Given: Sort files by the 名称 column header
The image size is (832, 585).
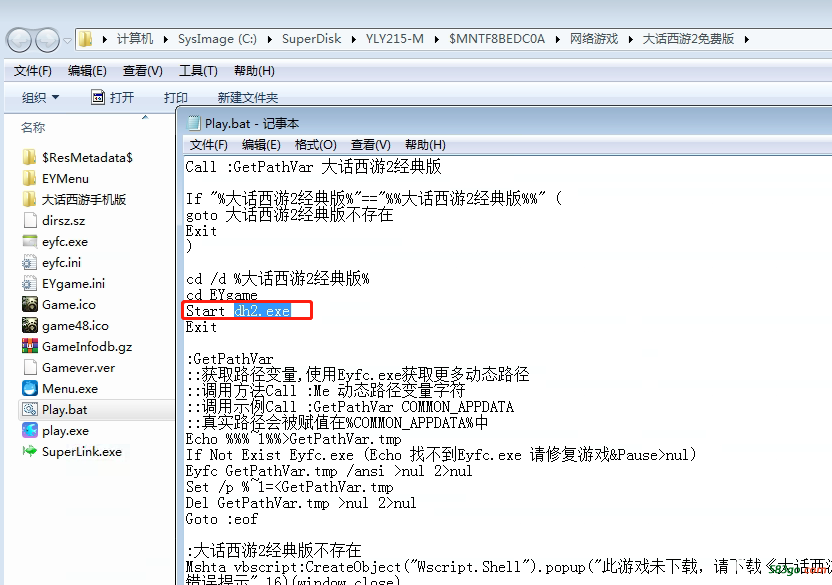Looking at the screenshot, I should coord(33,127).
